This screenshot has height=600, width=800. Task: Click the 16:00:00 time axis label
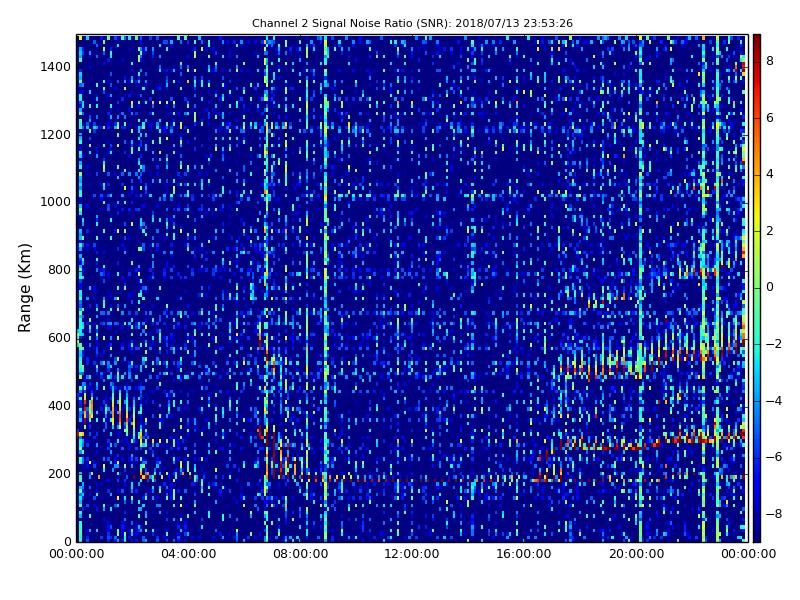(x=524, y=554)
